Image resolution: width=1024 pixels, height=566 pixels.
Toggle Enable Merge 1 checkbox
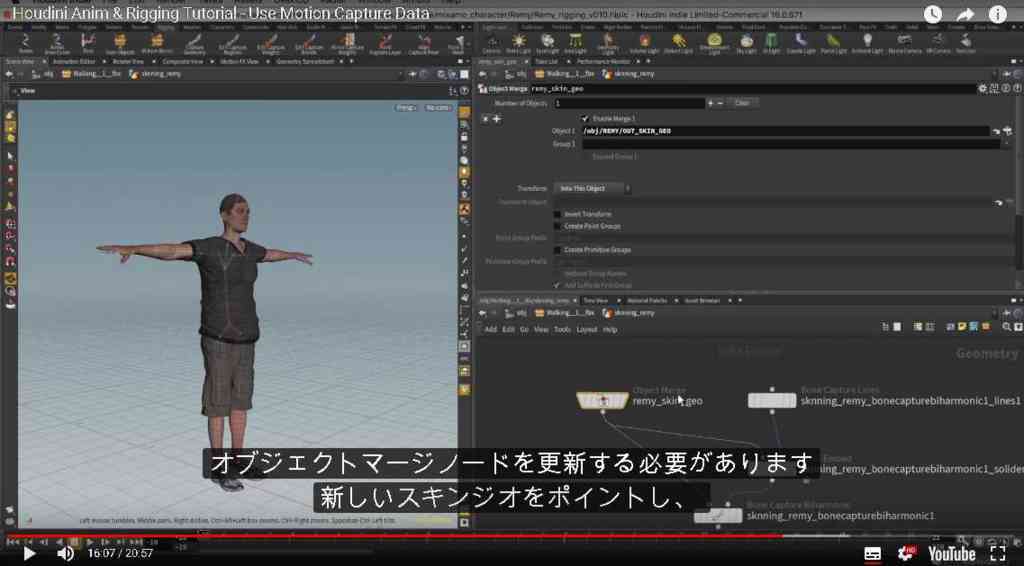[584, 119]
